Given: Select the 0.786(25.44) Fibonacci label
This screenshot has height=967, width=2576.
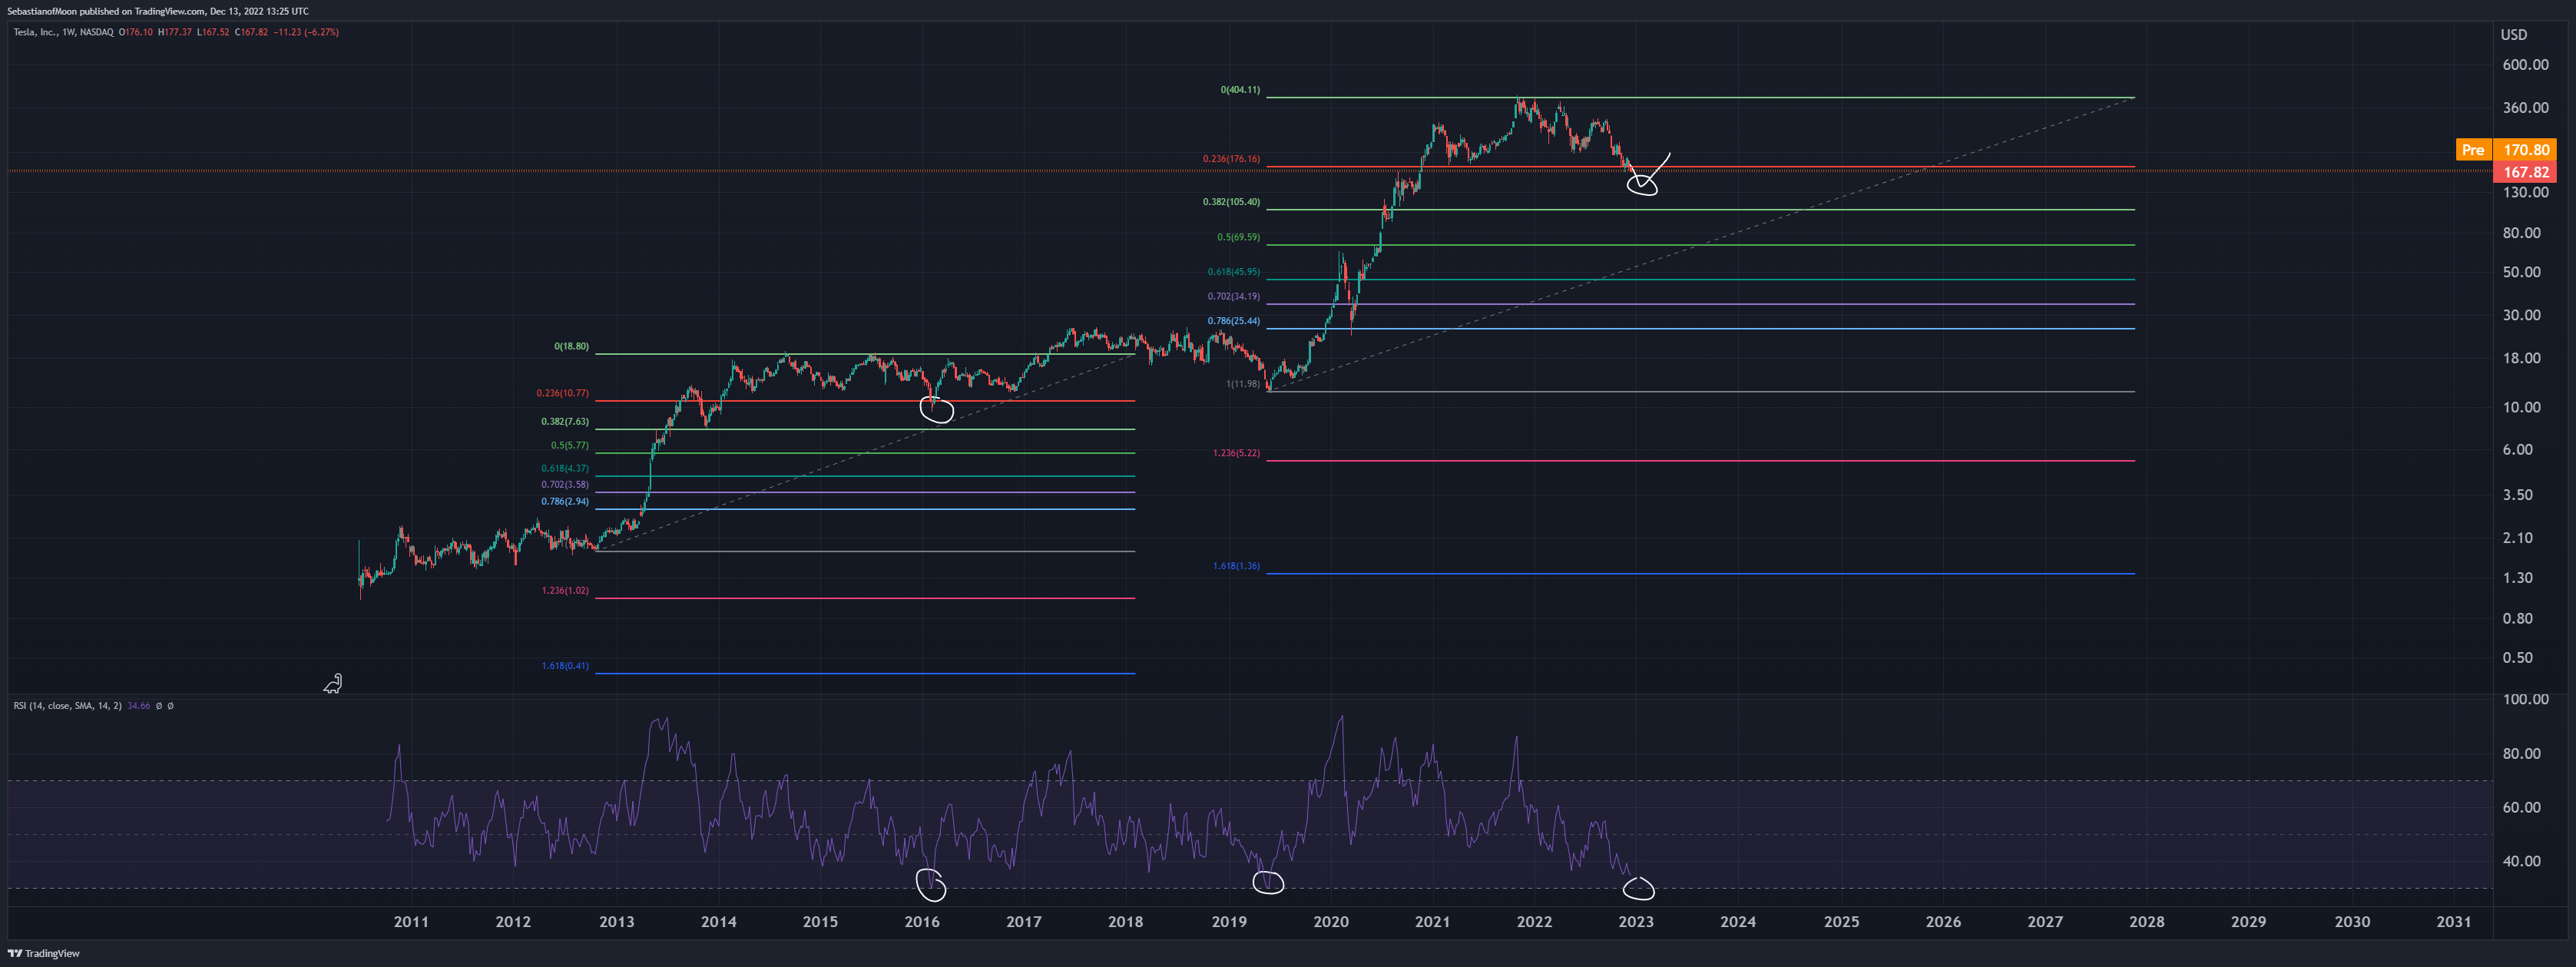Looking at the screenshot, I should point(1233,321).
